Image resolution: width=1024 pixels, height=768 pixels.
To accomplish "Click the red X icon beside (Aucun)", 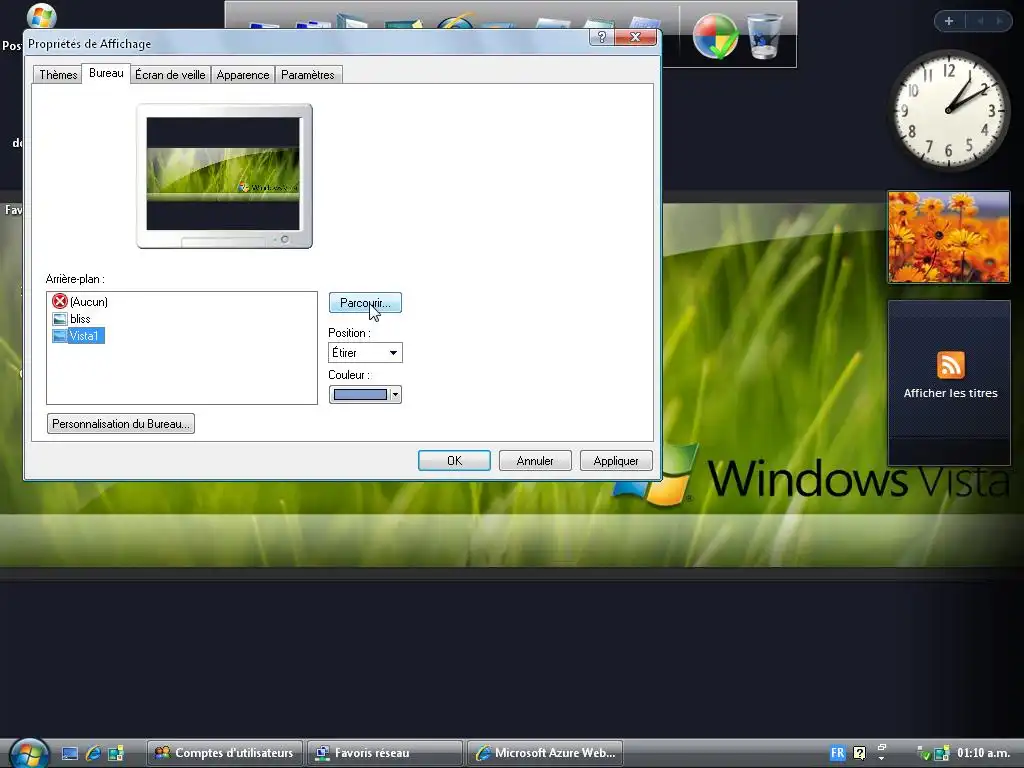I will (x=59, y=301).
